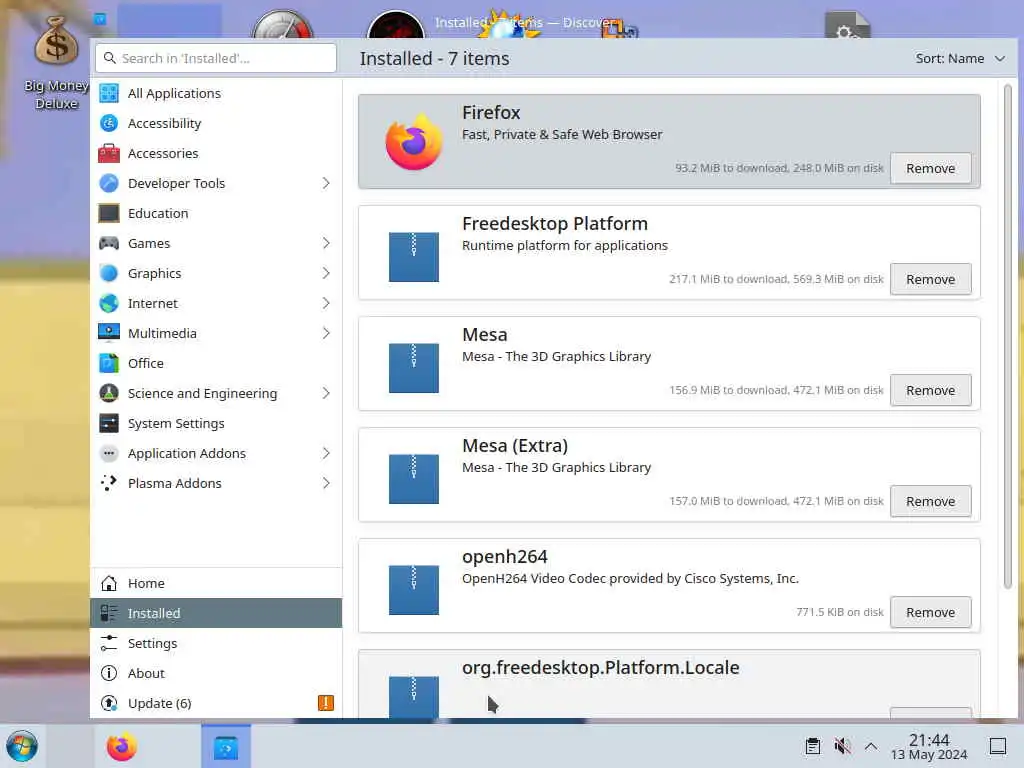This screenshot has width=1024, height=768.
Task: Open the Mesa package details
Action: point(669,364)
